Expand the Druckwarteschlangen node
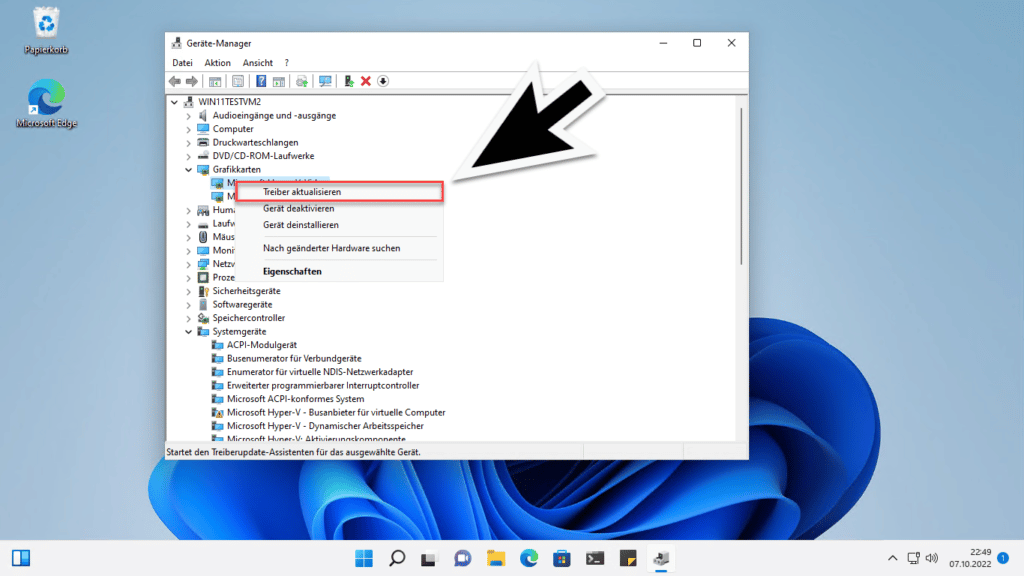Viewport: 1024px width, 576px height. click(x=189, y=143)
